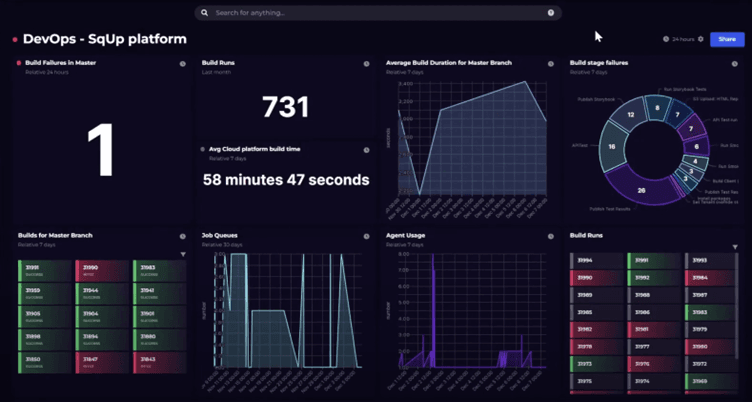Open build 31944 tile
The height and width of the screenshot is (402, 752).
click(x=102, y=294)
